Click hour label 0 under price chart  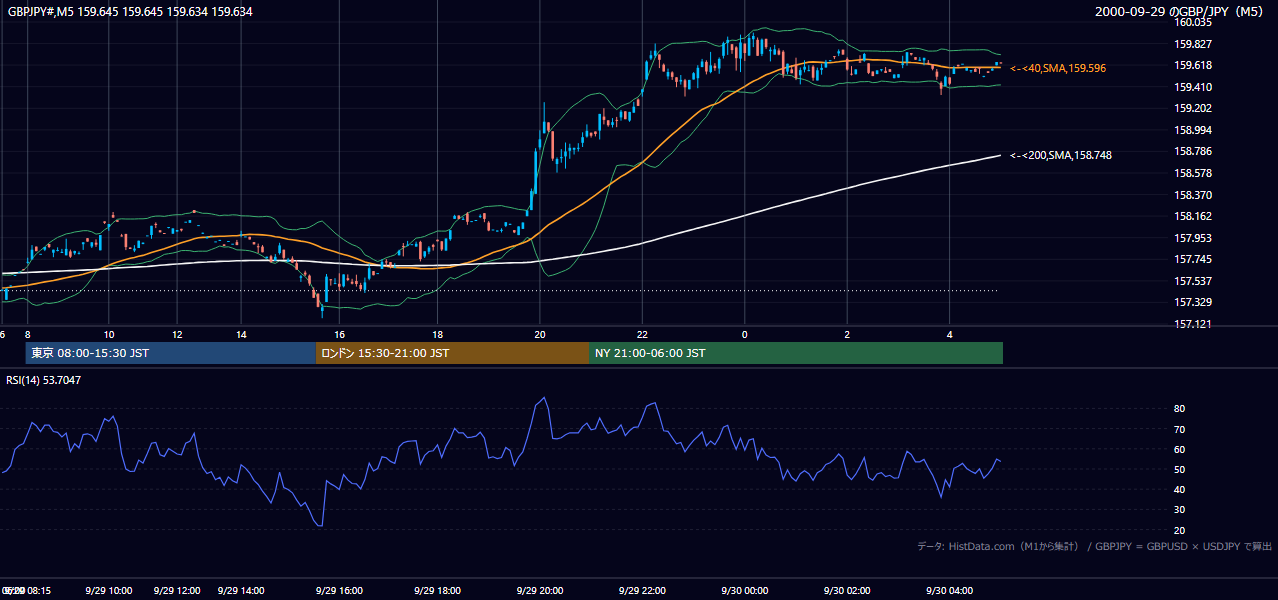[744, 335]
